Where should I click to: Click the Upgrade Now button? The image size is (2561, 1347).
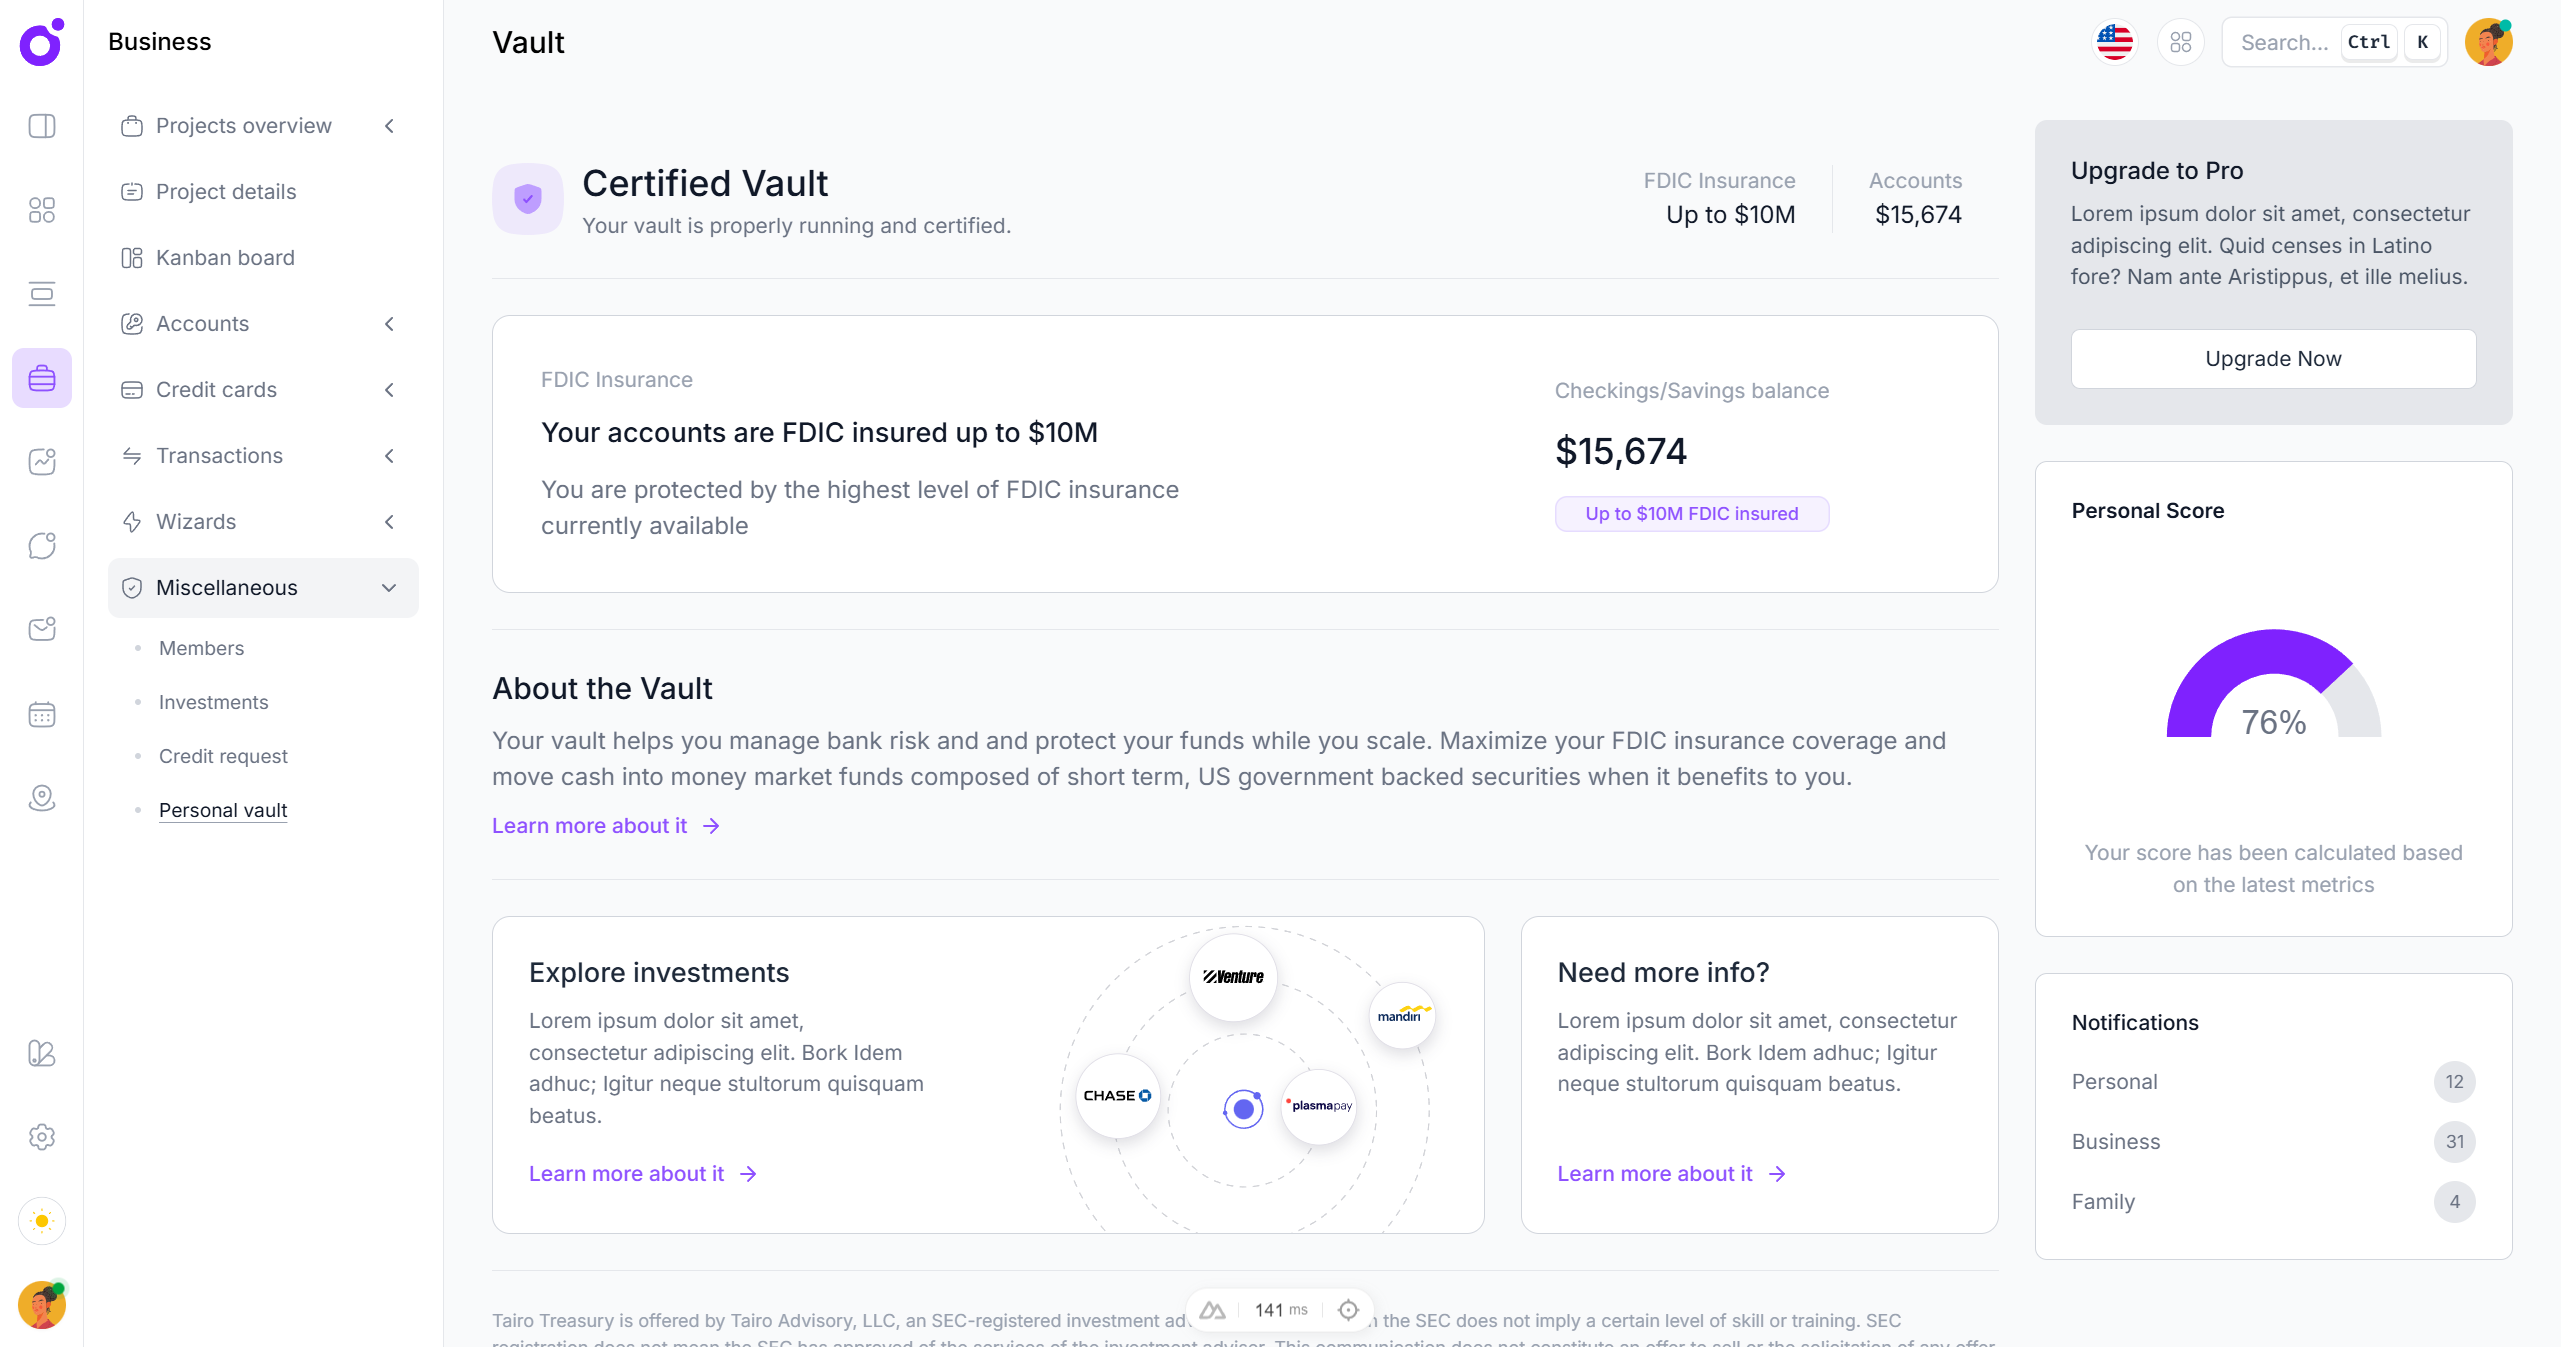tap(2273, 359)
